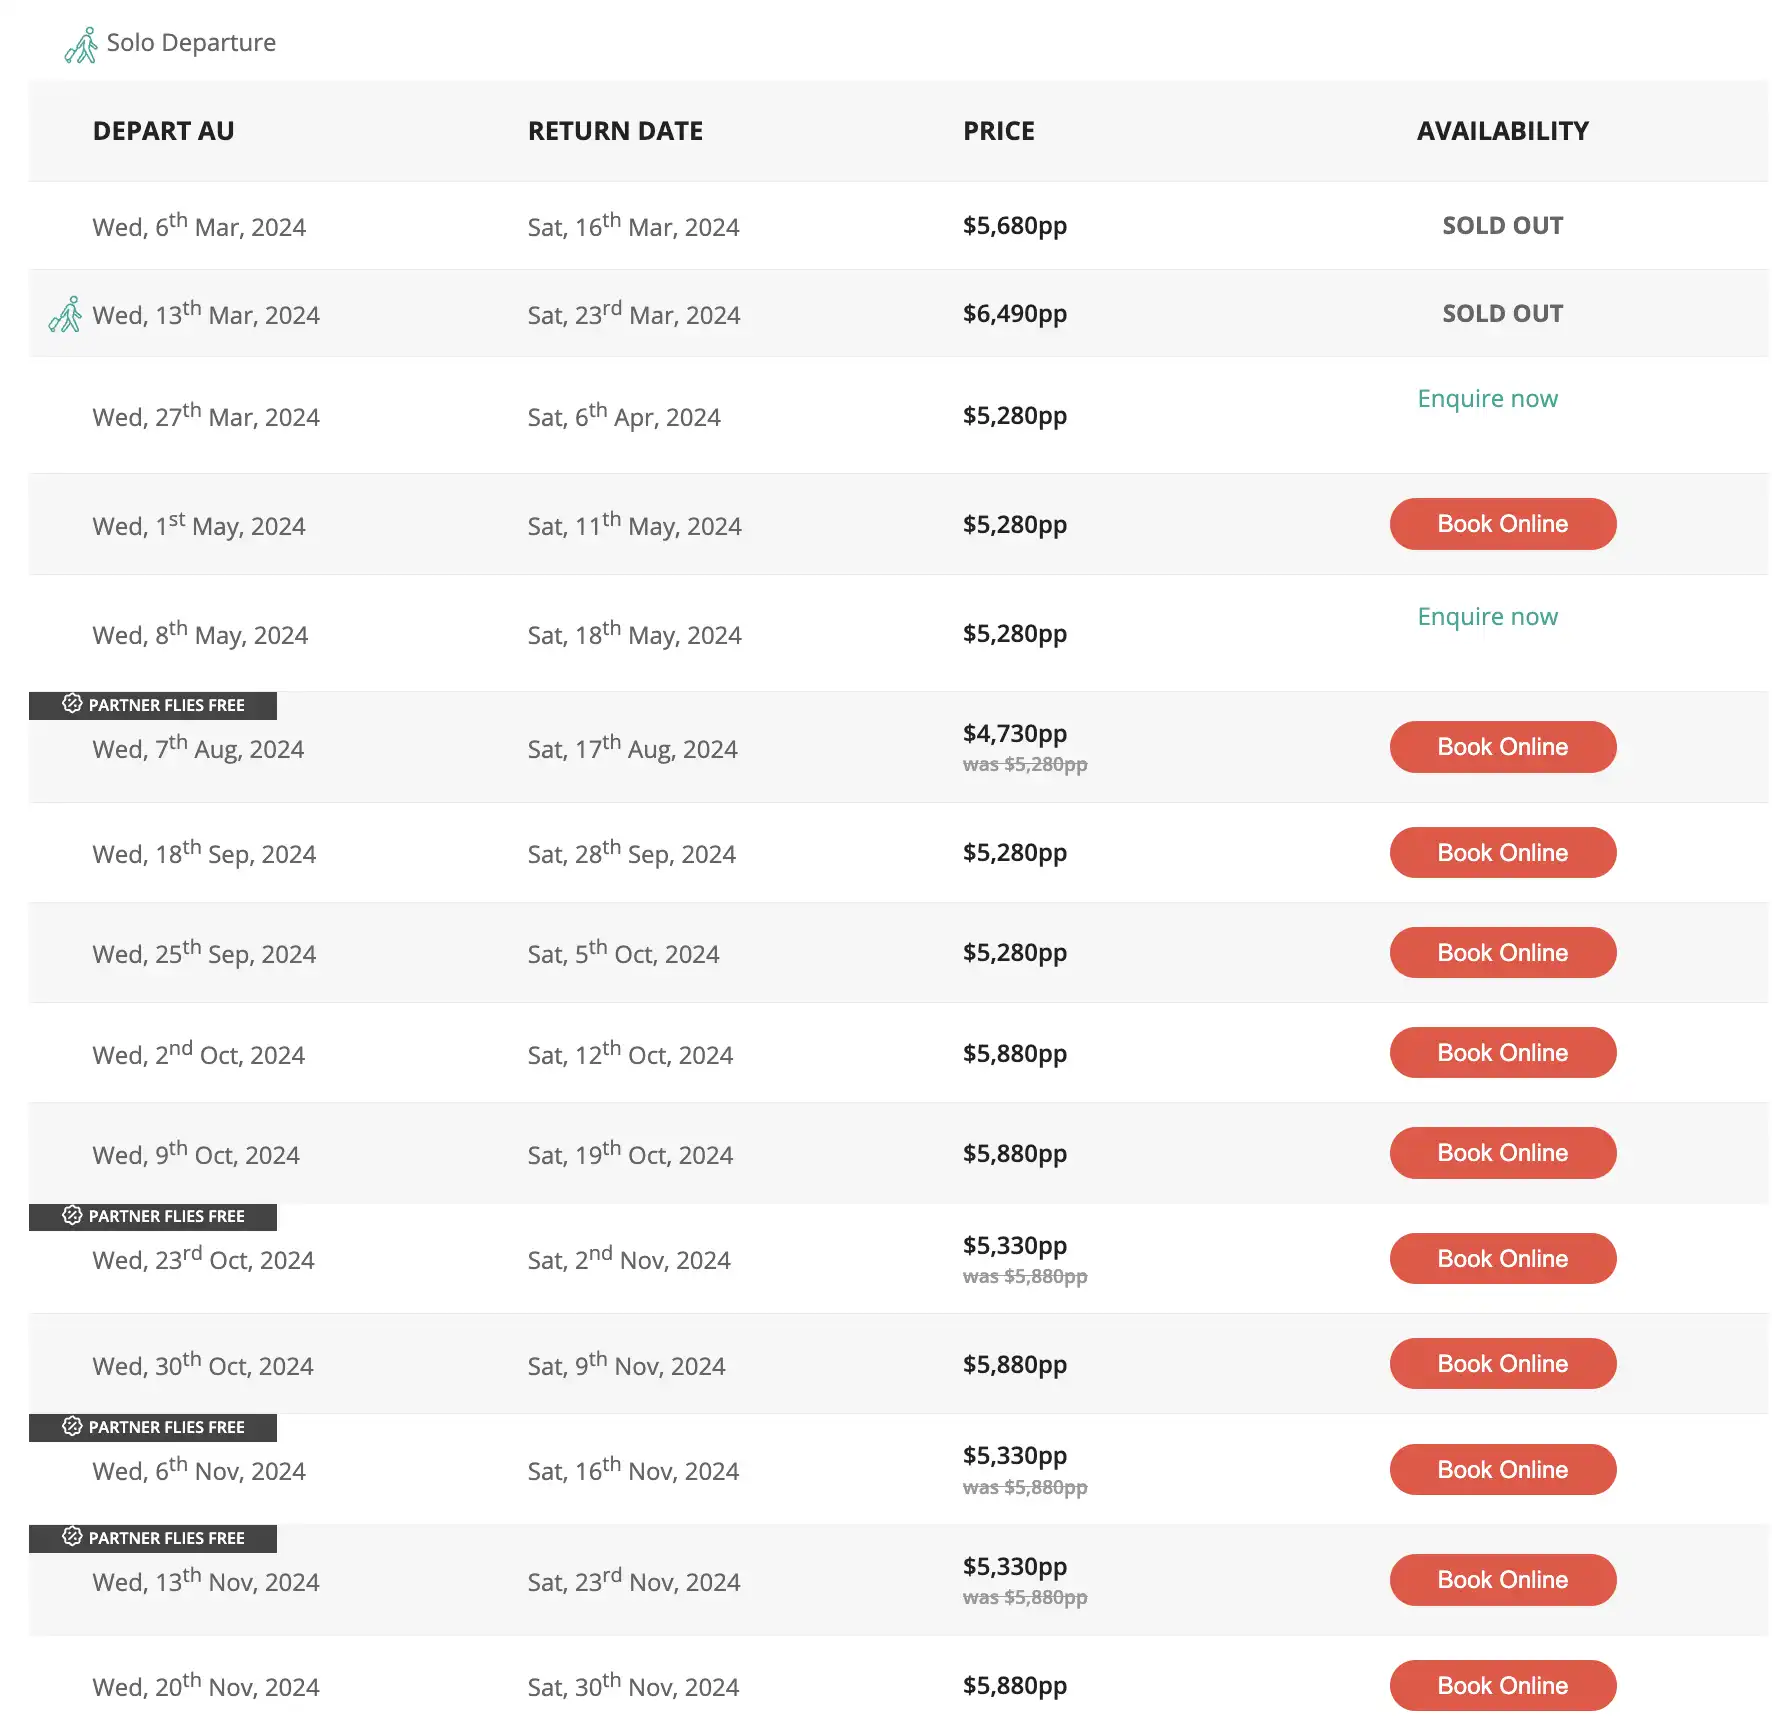1772x1720 pixels.
Task: Hit Book Online for 20th Nov departure
Action: (x=1502, y=1686)
